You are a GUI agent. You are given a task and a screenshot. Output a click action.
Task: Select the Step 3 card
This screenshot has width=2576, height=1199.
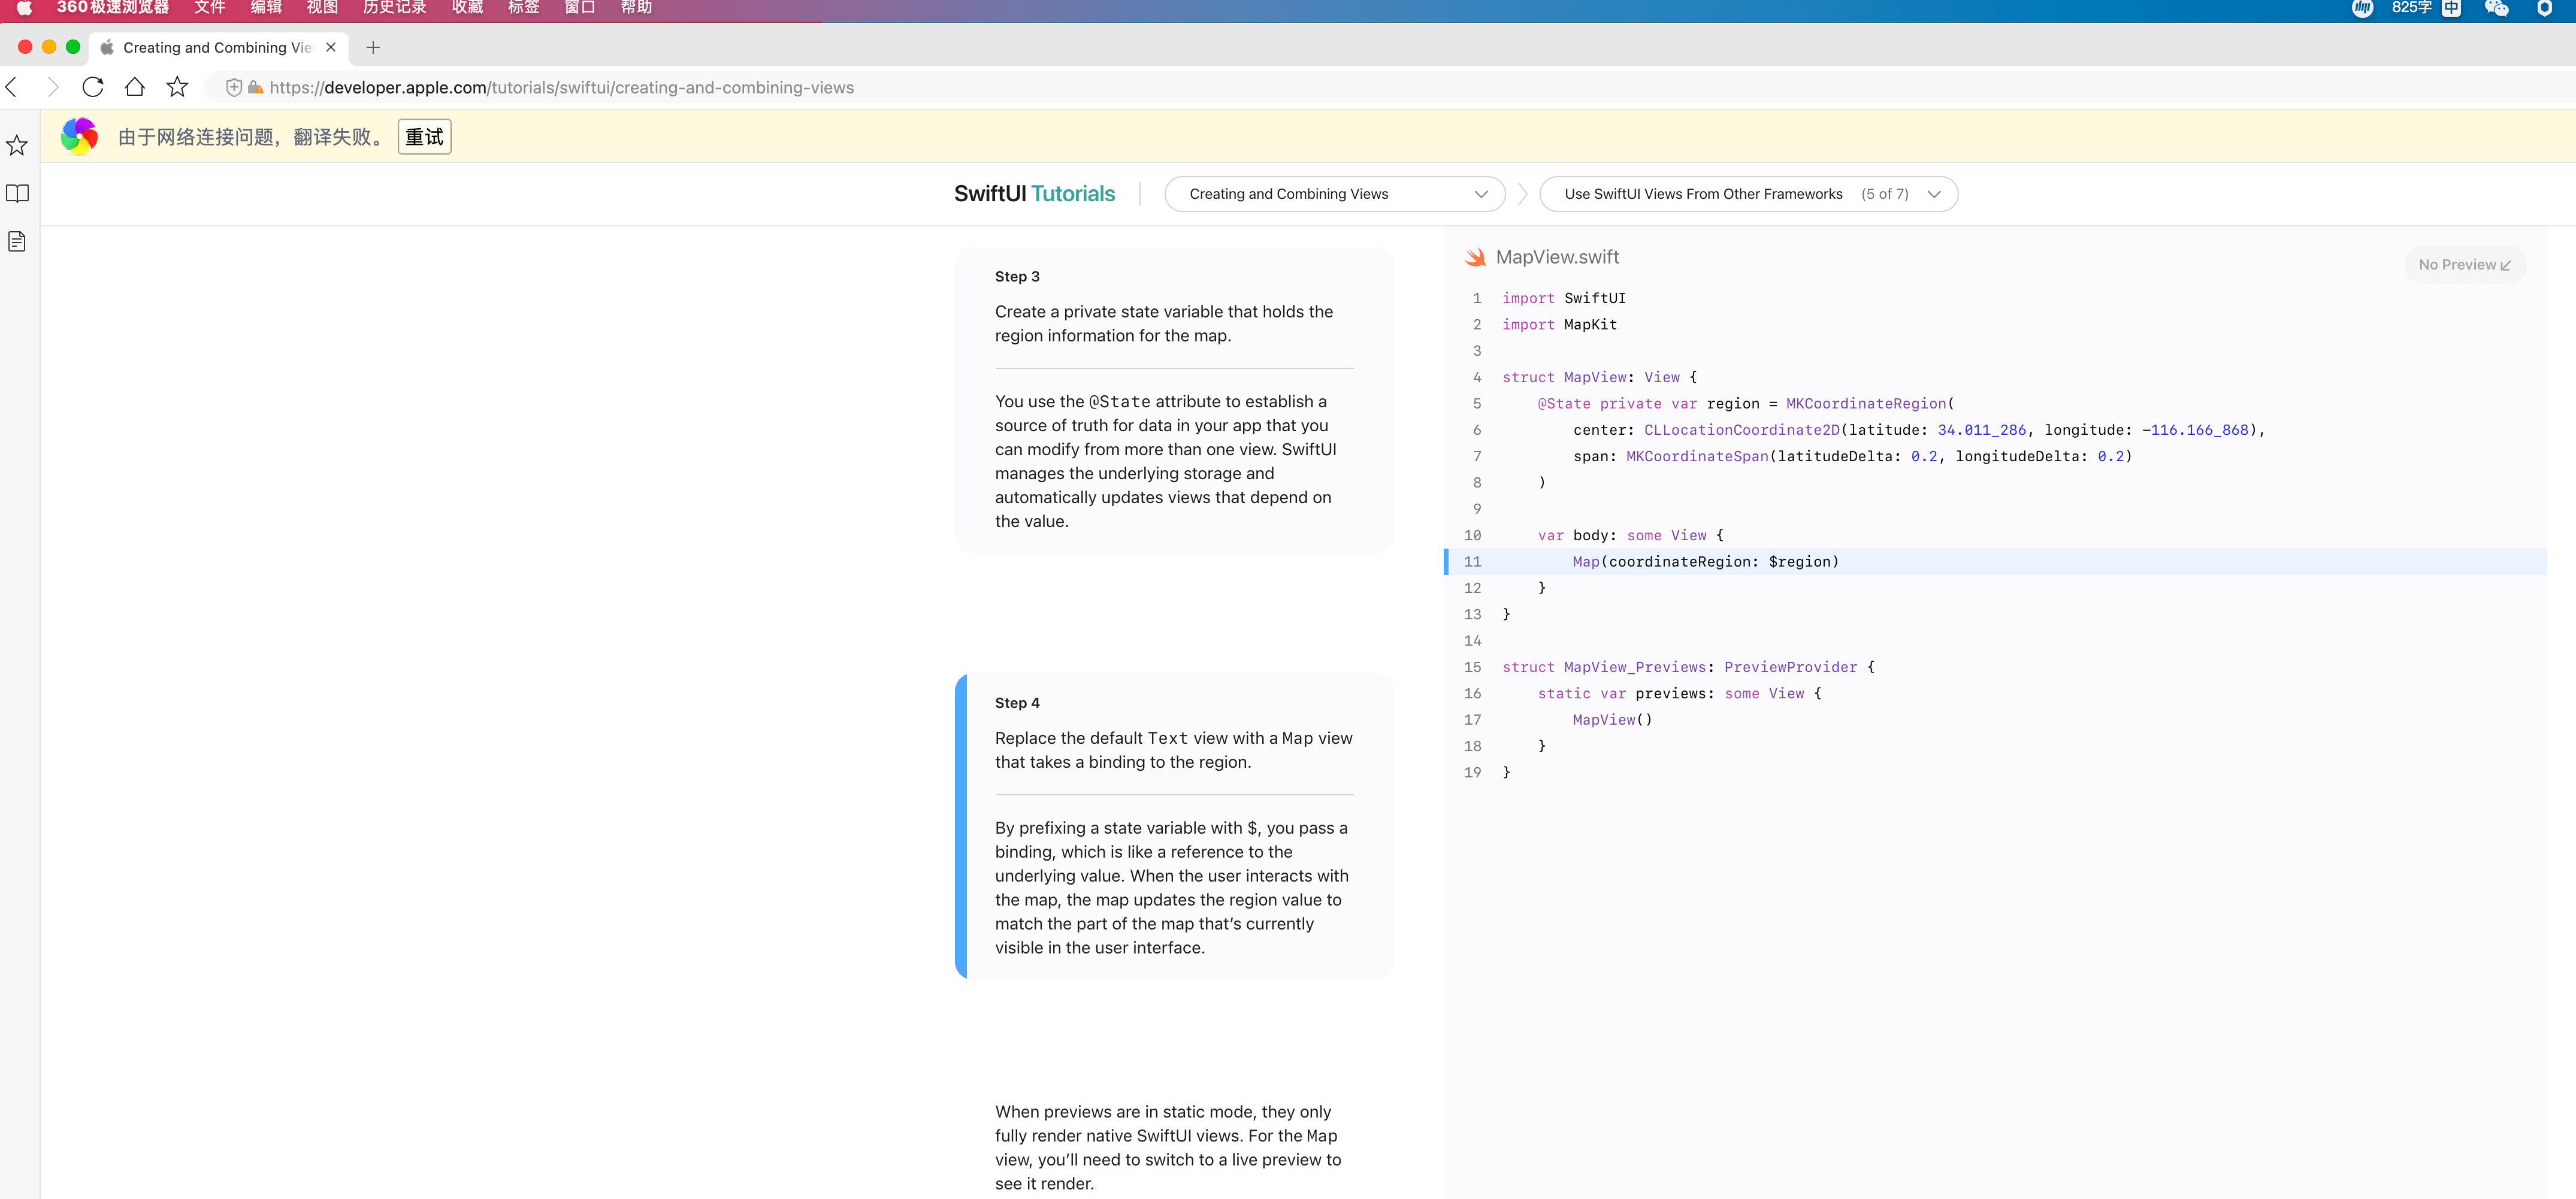point(1174,399)
